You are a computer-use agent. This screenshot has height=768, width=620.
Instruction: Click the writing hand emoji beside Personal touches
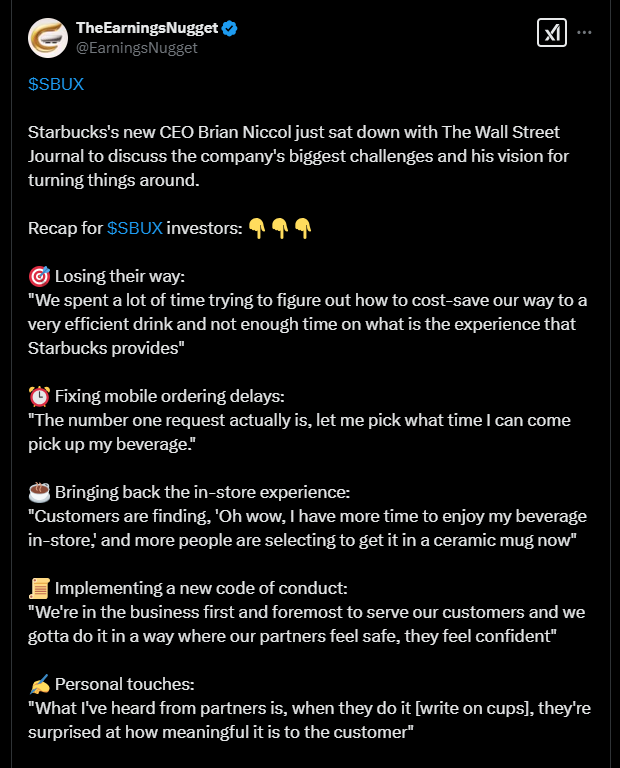39,684
